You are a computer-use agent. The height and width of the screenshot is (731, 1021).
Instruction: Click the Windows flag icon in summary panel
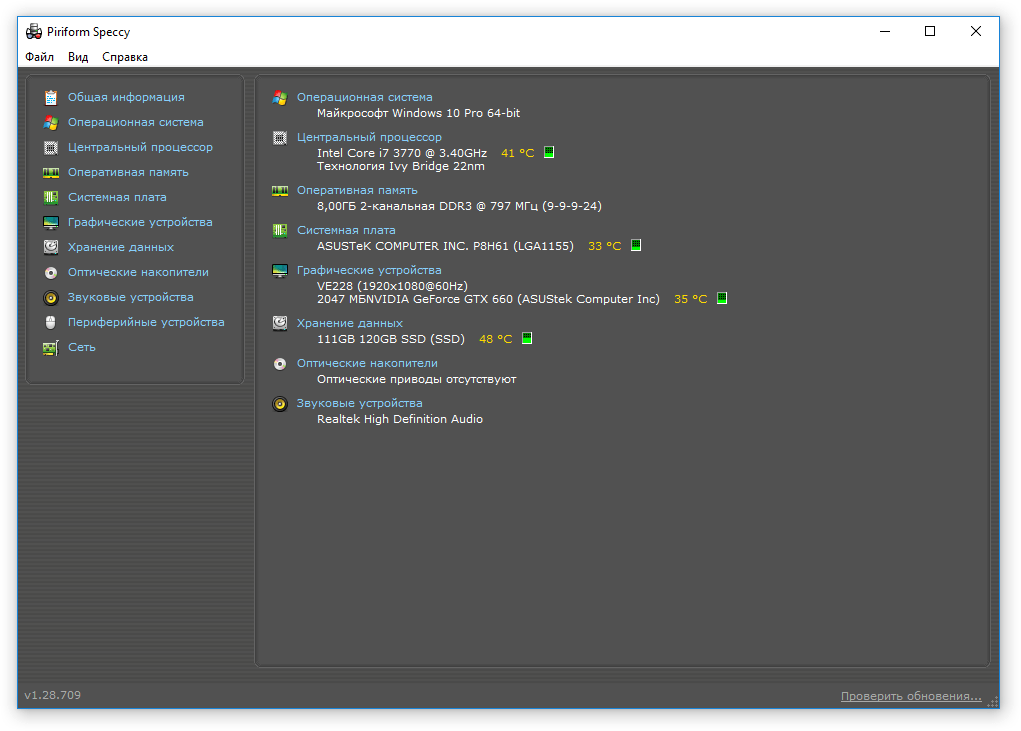click(x=280, y=98)
